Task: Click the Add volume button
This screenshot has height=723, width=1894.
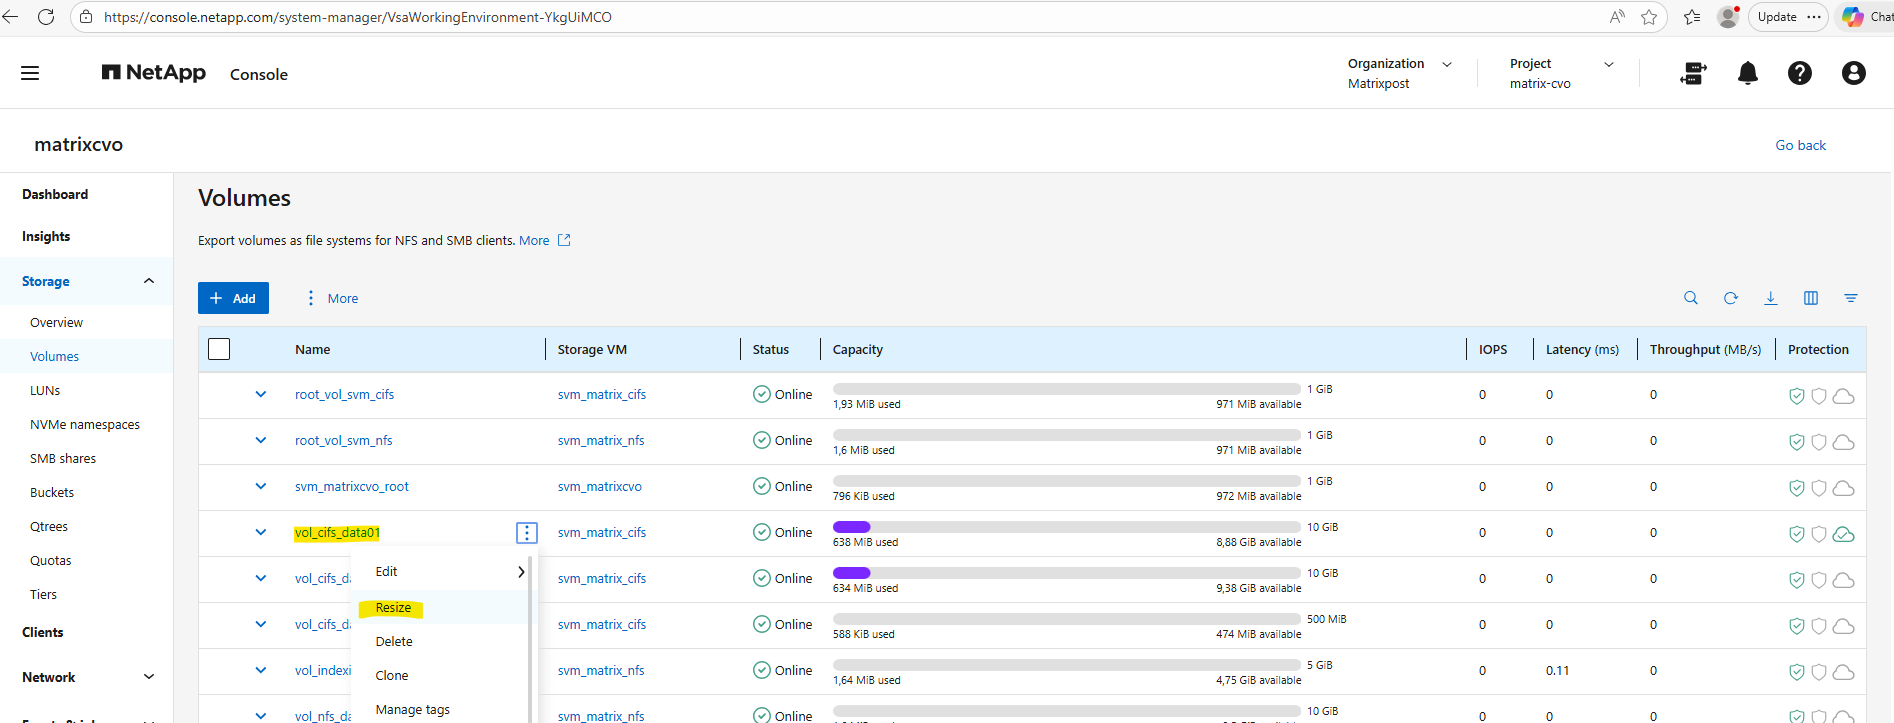Action: (233, 298)
